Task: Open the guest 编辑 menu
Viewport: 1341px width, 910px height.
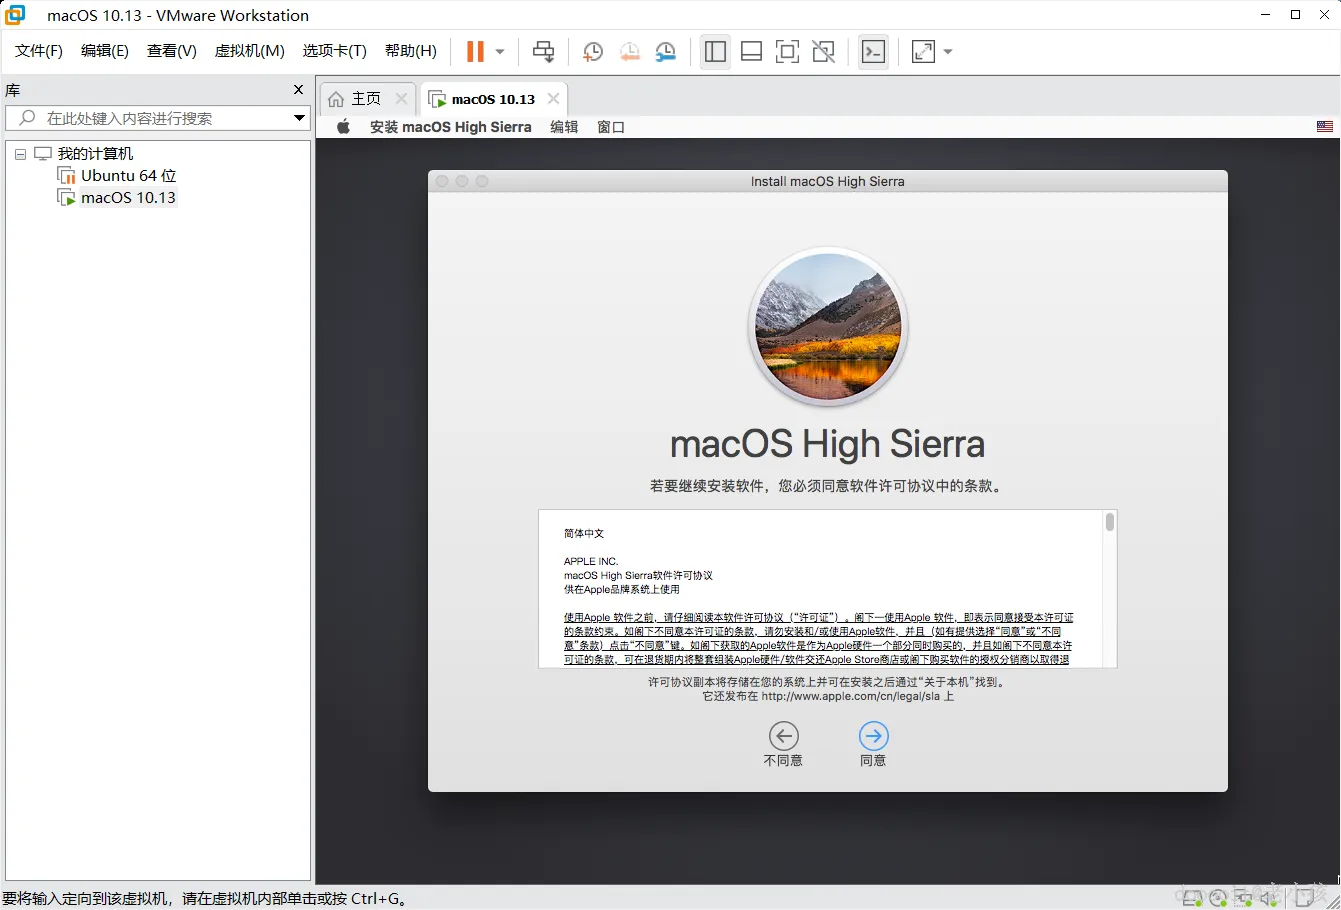Action: [x=564, y=127]
